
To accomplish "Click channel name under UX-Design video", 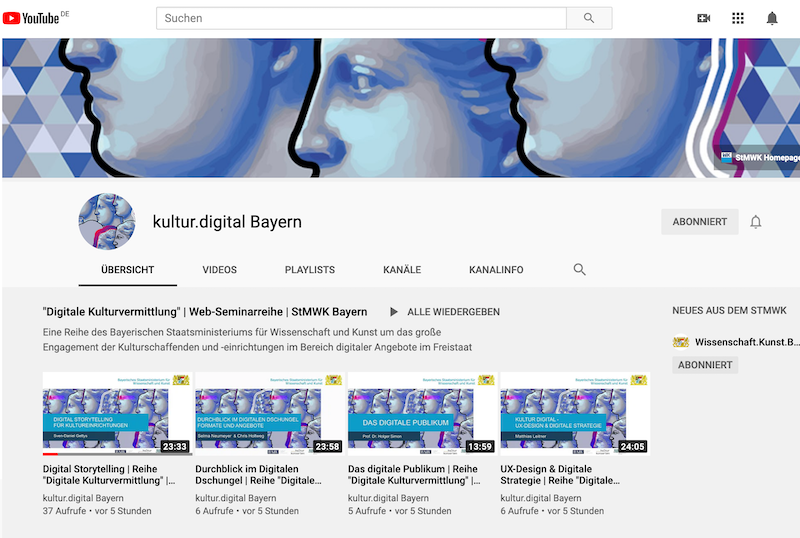I will pos(541,498).
